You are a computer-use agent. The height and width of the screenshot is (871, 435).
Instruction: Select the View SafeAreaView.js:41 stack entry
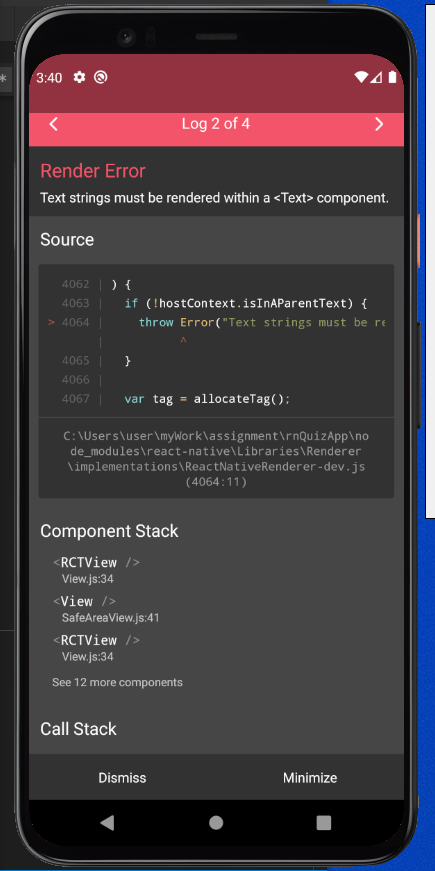pyautogui.click(x=106, y=609)
